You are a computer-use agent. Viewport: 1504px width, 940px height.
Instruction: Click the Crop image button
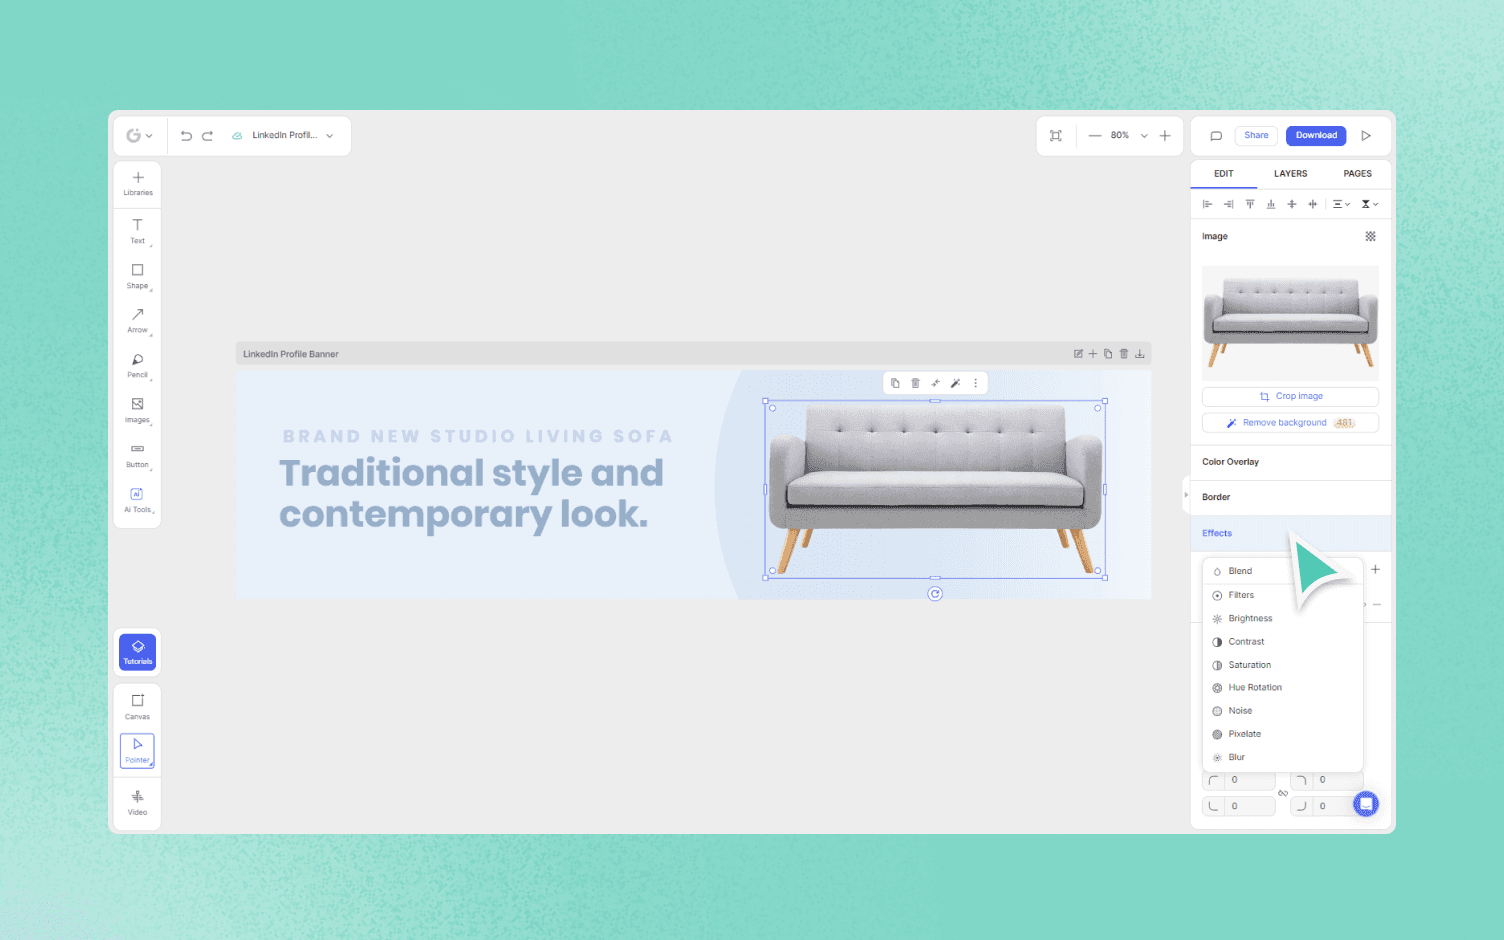click(x=1290, y=397)
